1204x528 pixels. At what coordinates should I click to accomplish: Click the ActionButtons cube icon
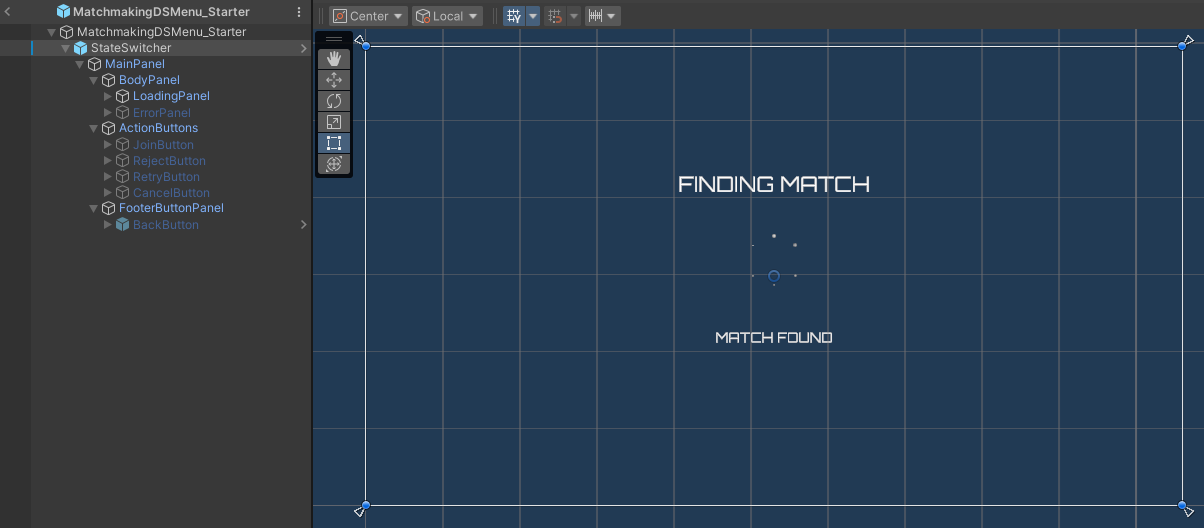click(109, 128)
